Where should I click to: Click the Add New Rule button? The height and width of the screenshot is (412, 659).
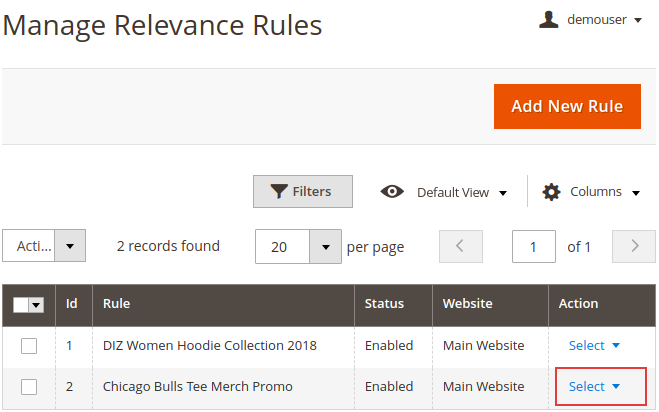pyautogui.click(x=566, y=106)
